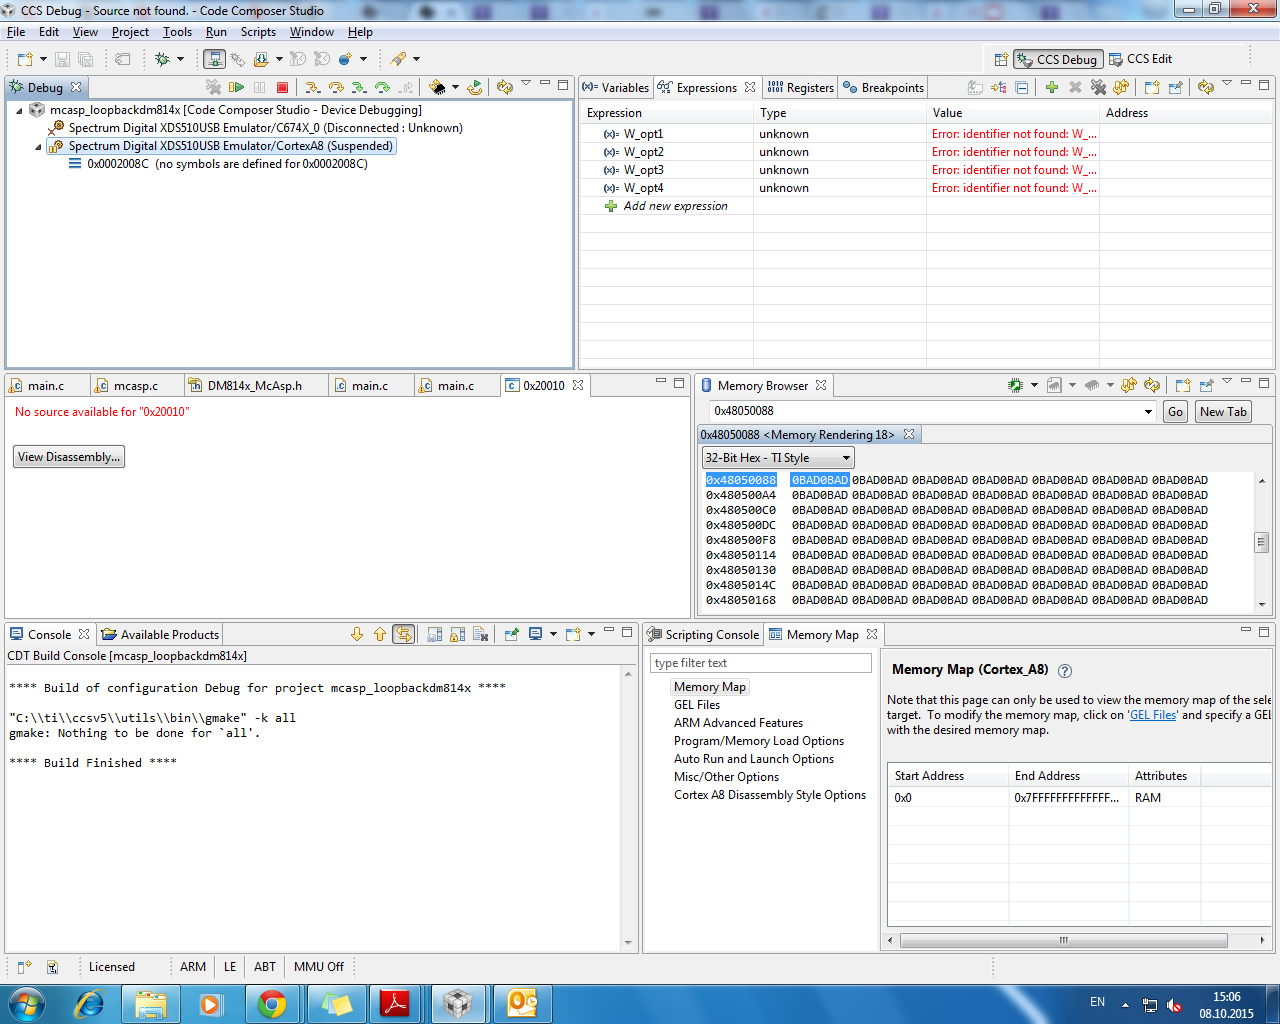
Task: Open memory address history dropdown arrow
Action: pyautogui.click(x=1148, y=412)
